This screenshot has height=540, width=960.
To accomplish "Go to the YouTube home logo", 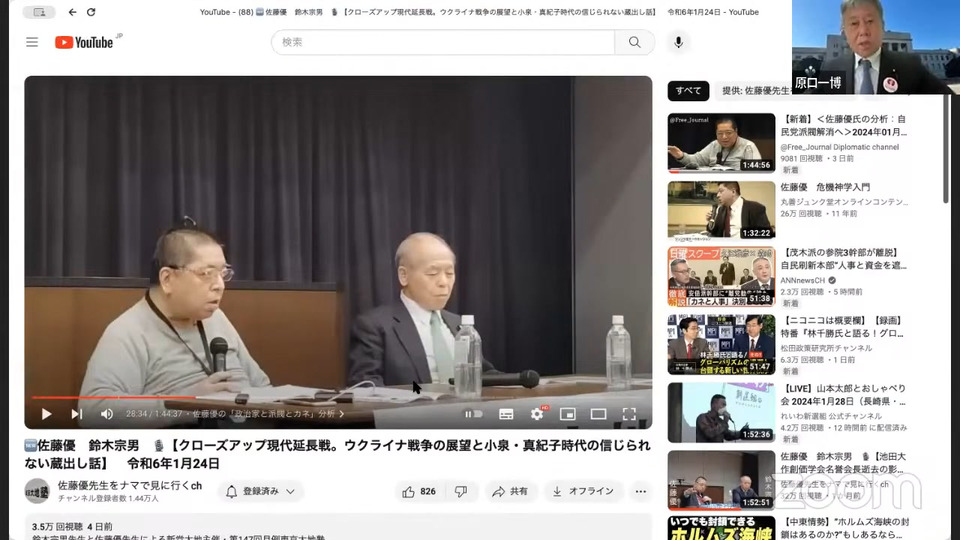I will 84,42.
